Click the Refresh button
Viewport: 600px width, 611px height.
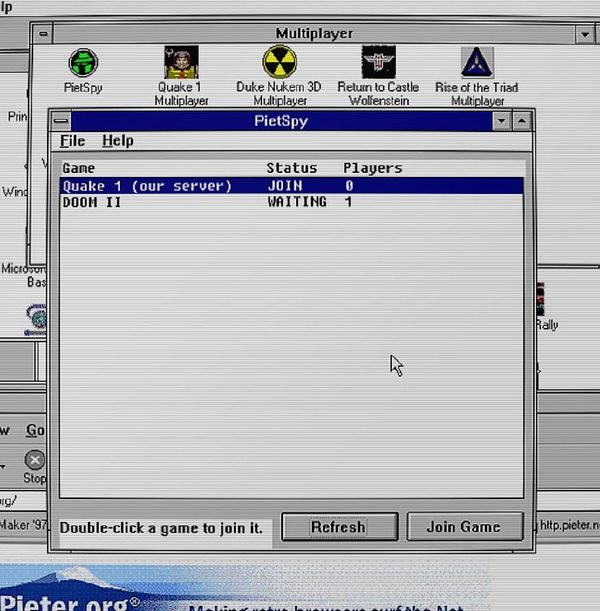tap(340, 527)
